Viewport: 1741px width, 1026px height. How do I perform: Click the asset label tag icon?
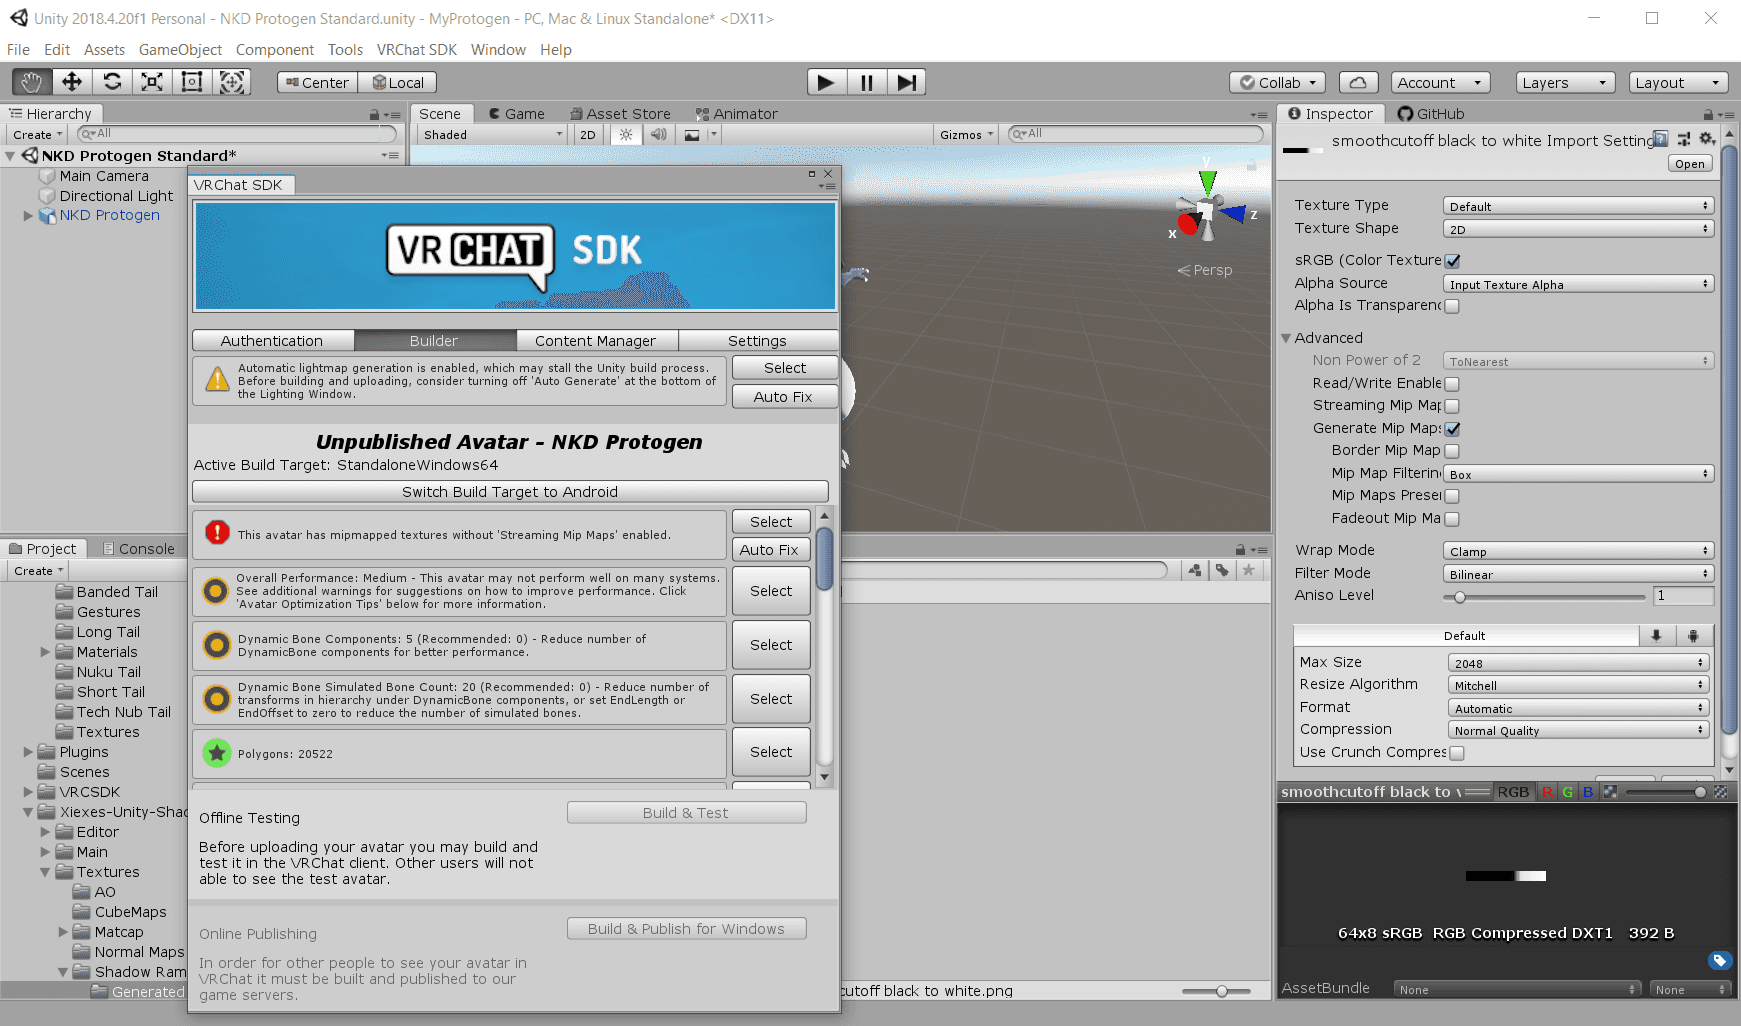(x=1720, y=961)
